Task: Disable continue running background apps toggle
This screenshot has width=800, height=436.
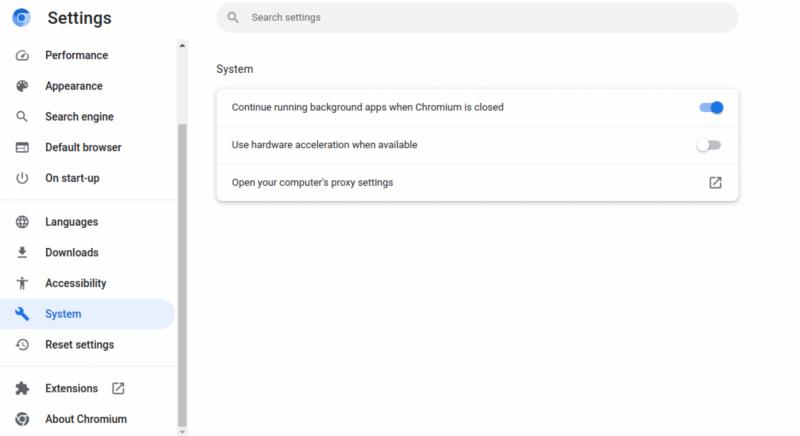Action: 711,108
